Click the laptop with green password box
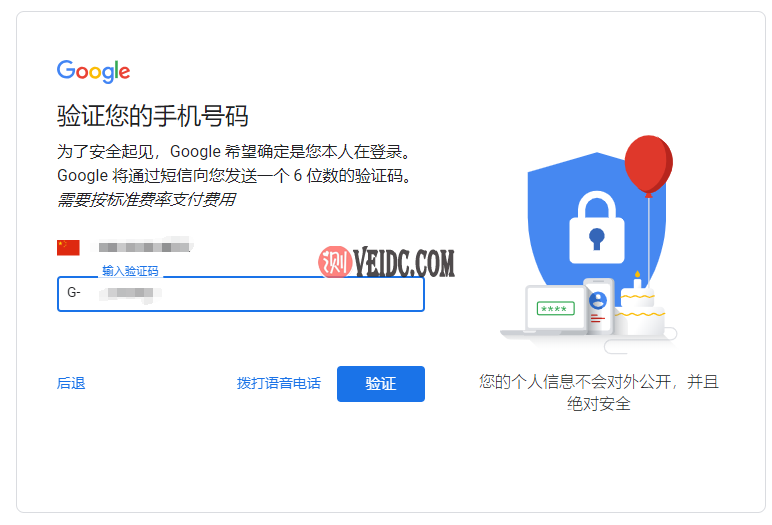772x525 pixels. tap(550, 310)
